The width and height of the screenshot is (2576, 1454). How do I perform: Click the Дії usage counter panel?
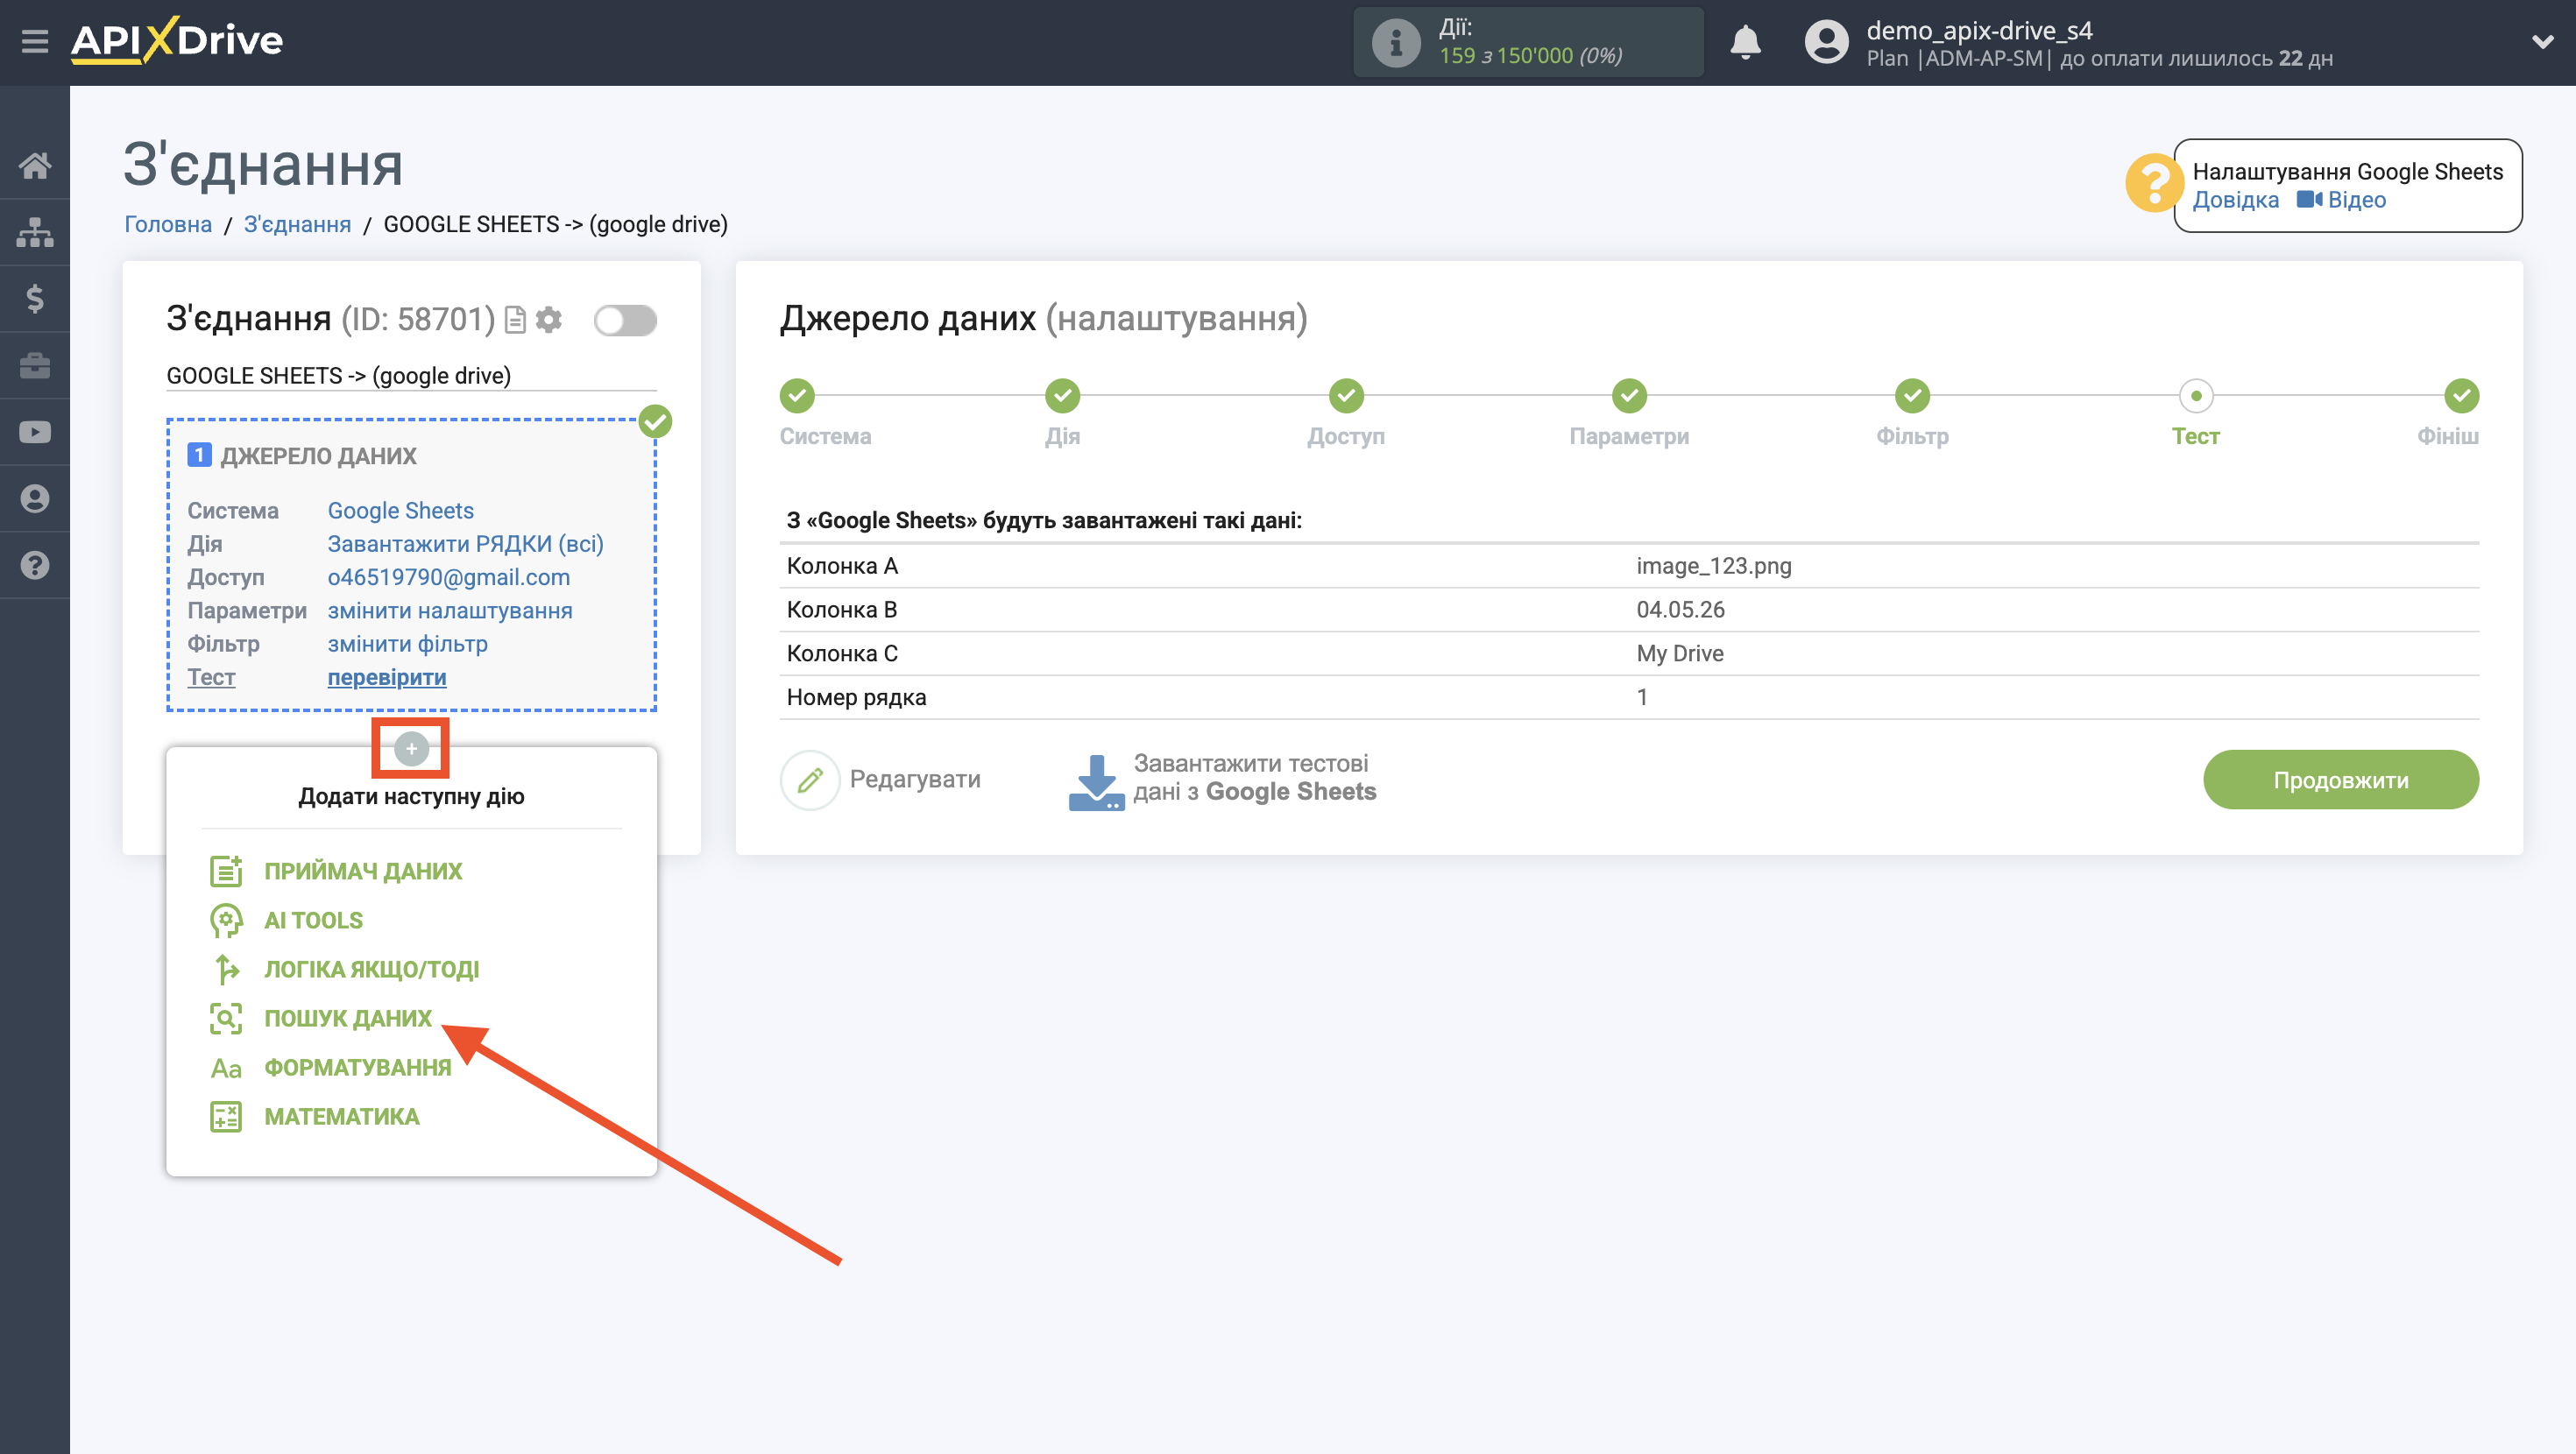point(1528,42)
